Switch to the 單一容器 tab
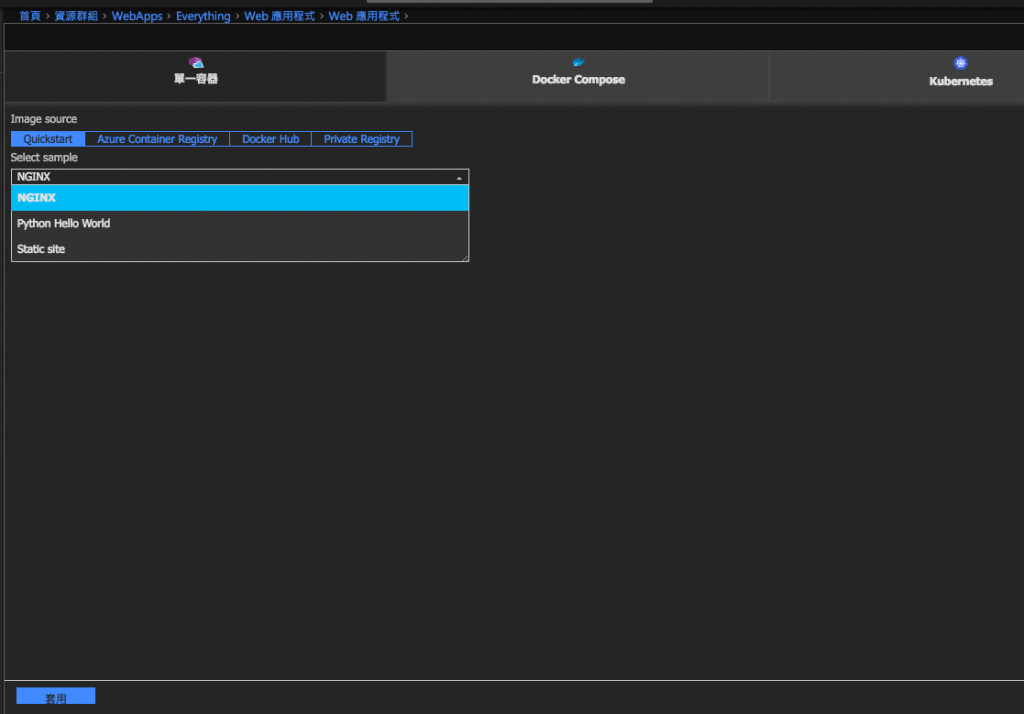1024x714 pixels. (x=195, y=76)
